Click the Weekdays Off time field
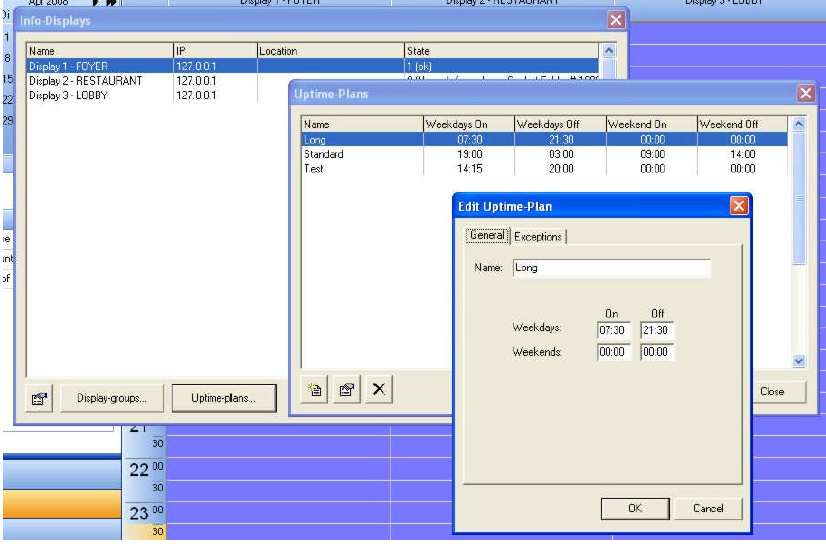This screenshot has height=544, width=826. pos(657,330)
